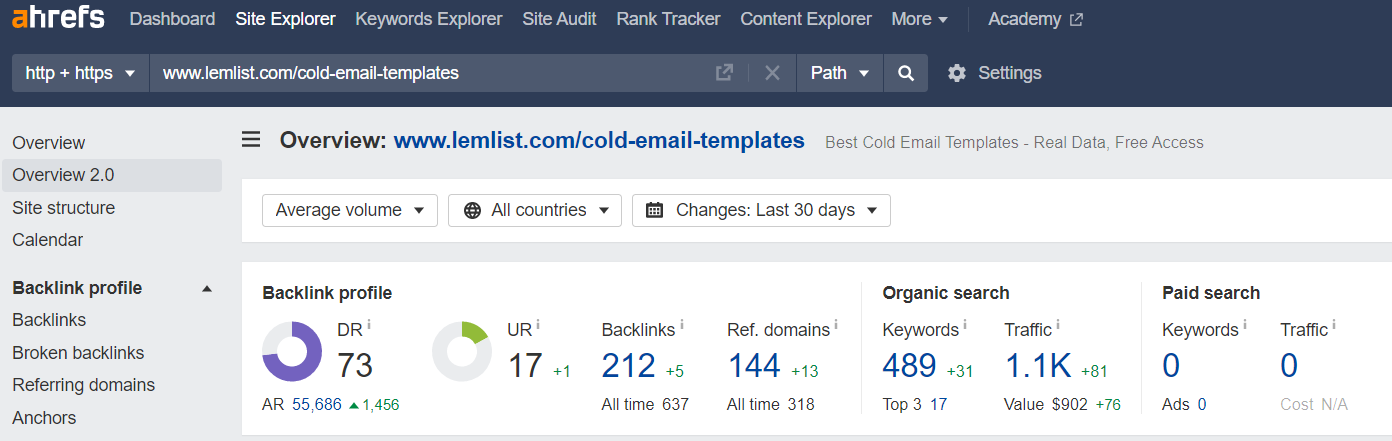Viewport: 1392px width, 441px height.
Task: Click the green UR donut chart
Action: 462,351
